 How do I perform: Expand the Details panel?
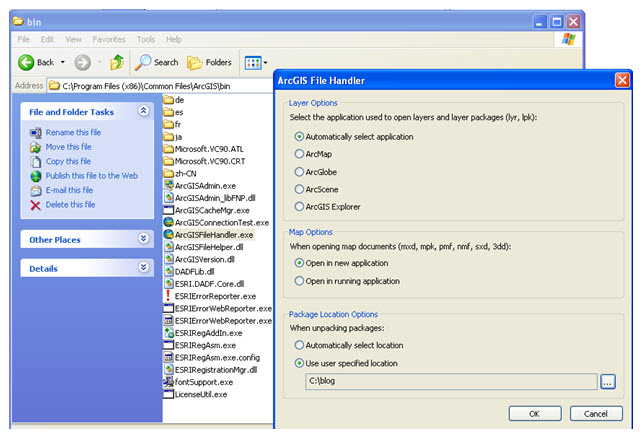point(144,267)
